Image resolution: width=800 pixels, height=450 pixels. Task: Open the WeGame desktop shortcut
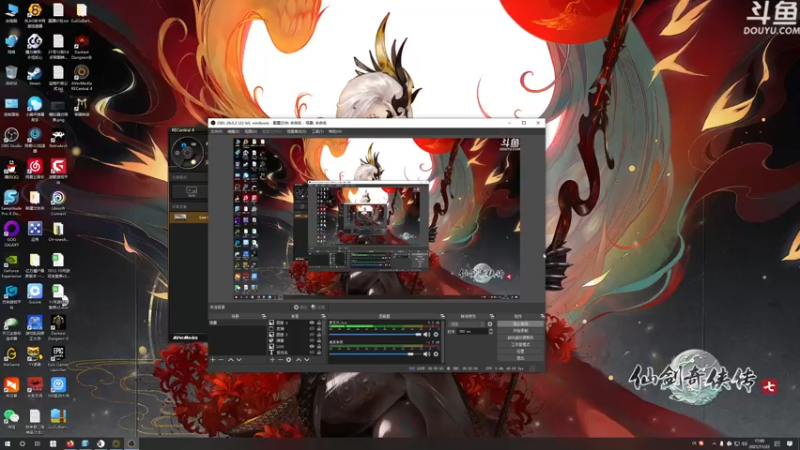(x=11, y=356)
